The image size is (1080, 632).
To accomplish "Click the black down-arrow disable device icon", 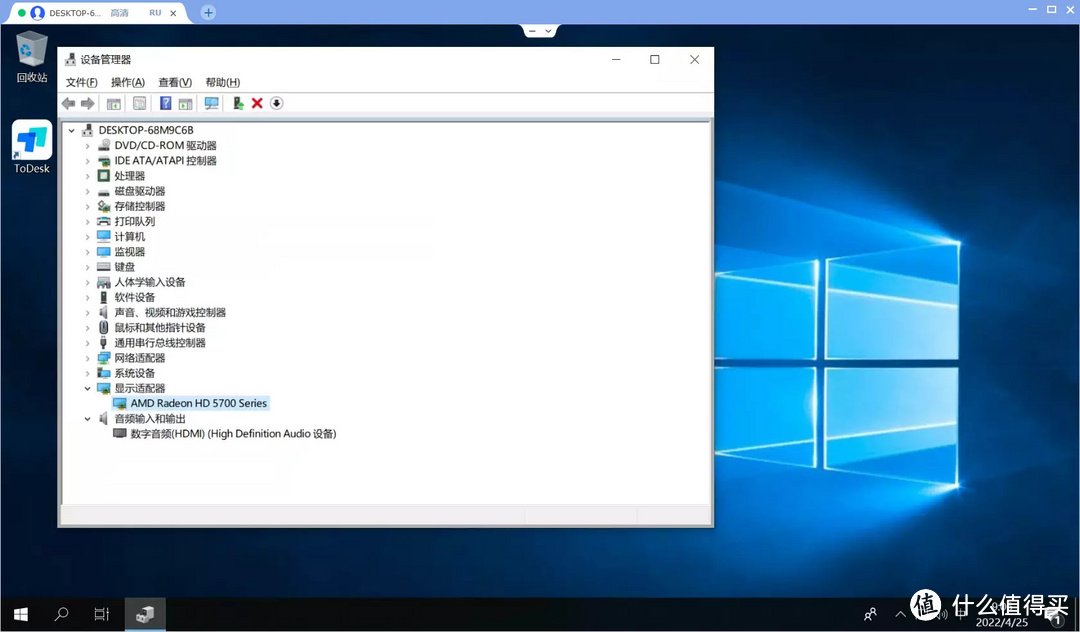I will [276, 103].
